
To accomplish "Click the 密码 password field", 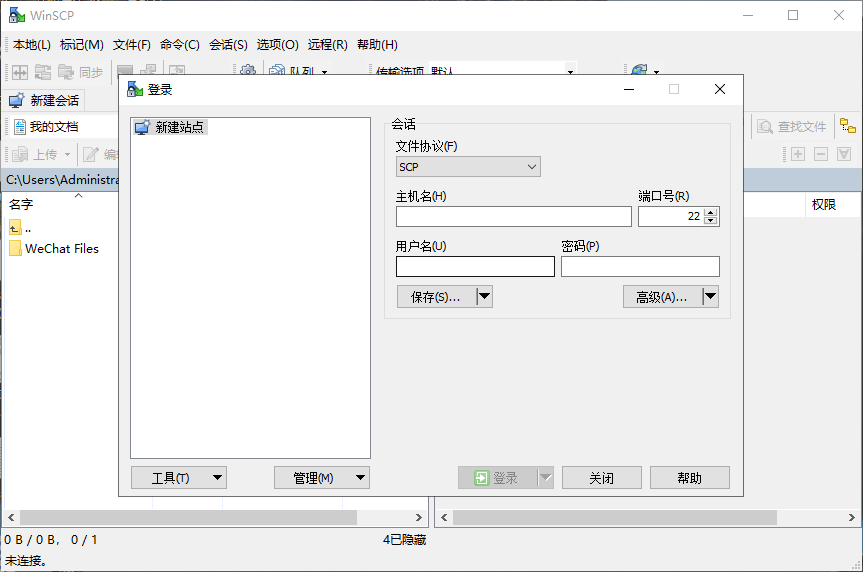I will [x=640, y=266].
